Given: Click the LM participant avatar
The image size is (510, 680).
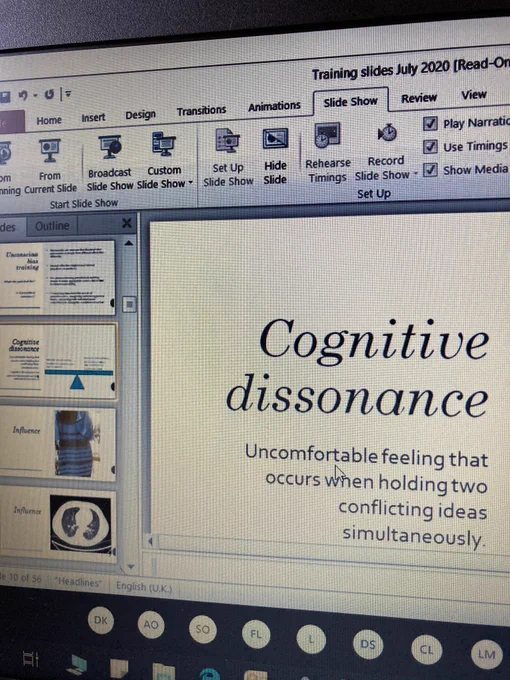Looking at the screenshot, I should click(x=486, y=654).
